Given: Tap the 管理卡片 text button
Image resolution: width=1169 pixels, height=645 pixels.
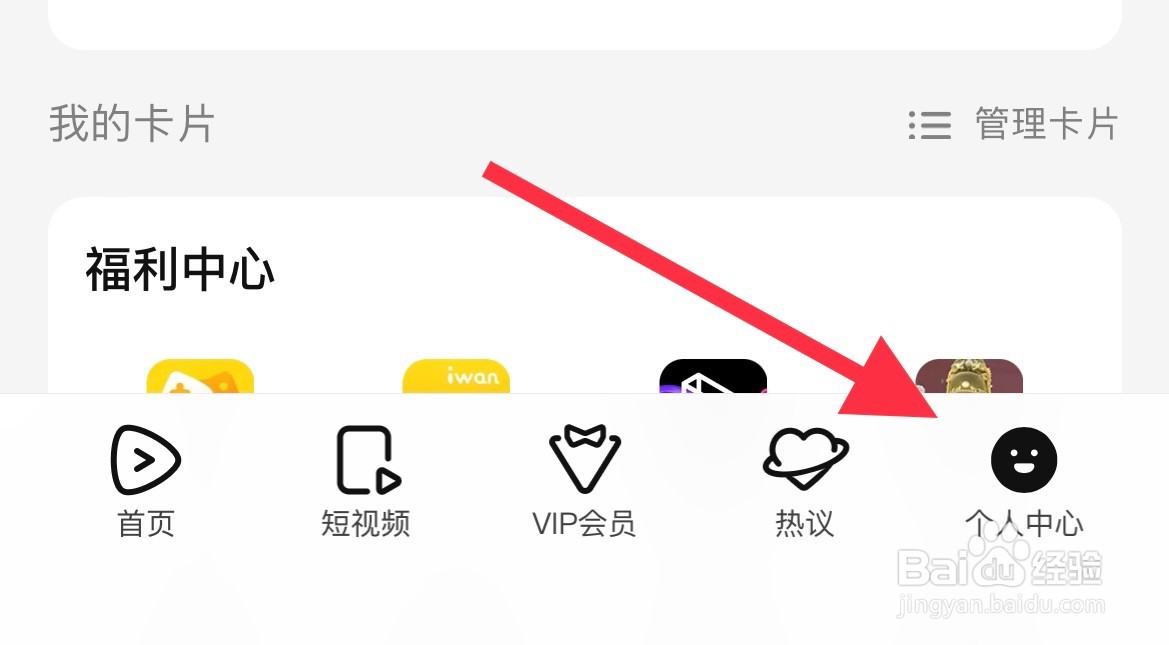Looking at the screenshot, I should pyautogui.click(x=1047, y=125).
